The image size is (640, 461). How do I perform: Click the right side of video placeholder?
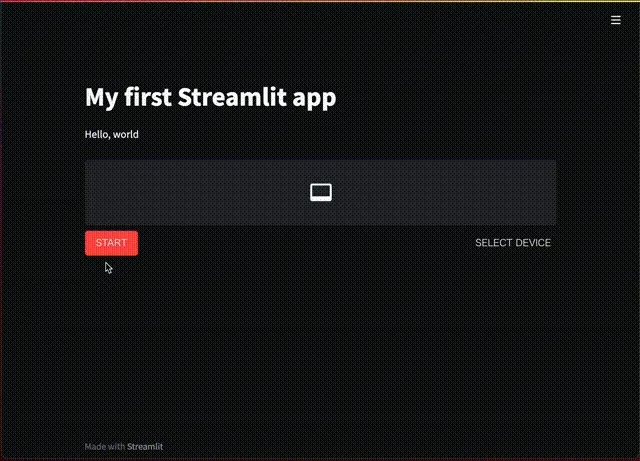pyautogui.click(x=478, y=192)
